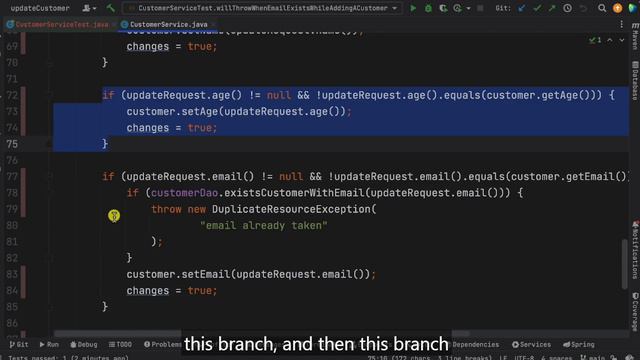Click the cursor position 75:10 status widget
The image size is (640, 360).
pos(429,358)
